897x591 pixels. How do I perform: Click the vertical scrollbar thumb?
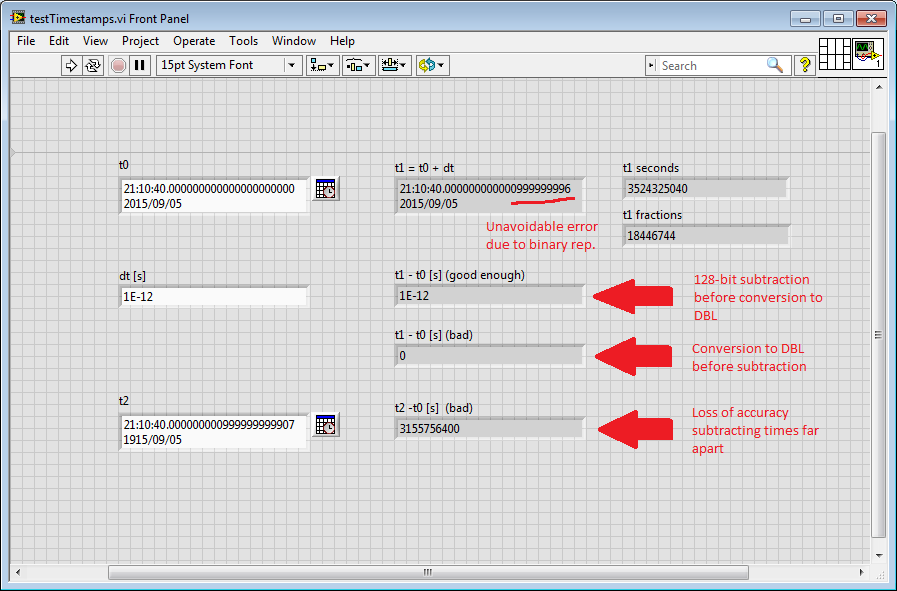click(x=878, y=335)
